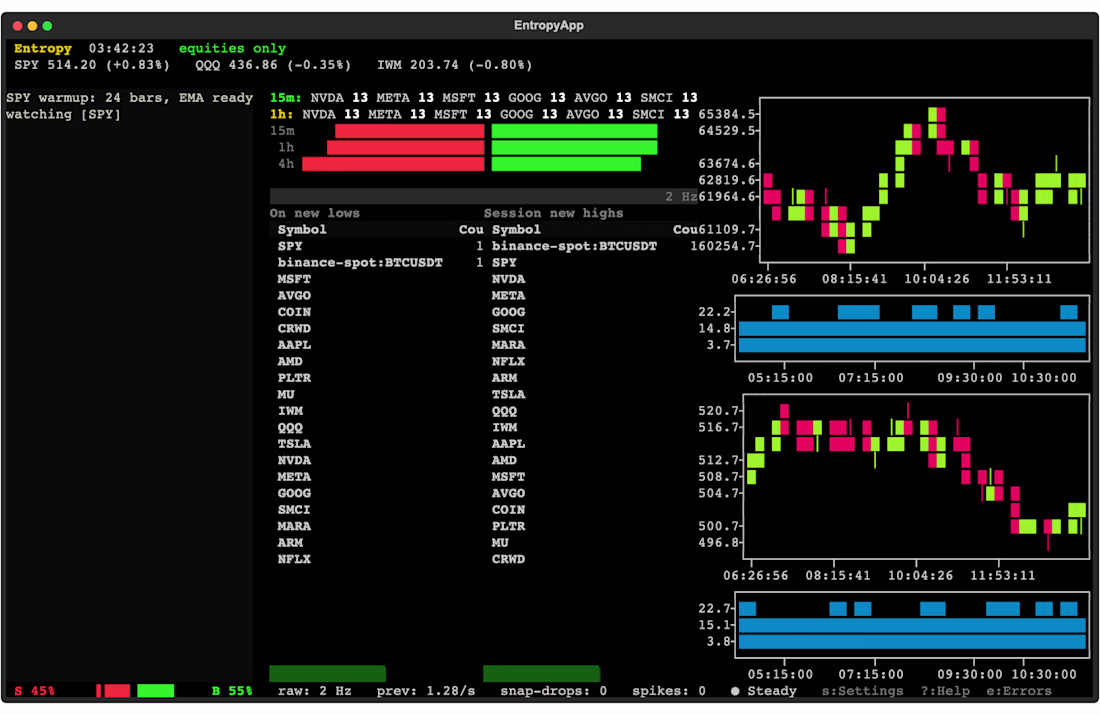Click the 'prev: 1.28/s' status entry
Screen dimensions: 1100x715
tap(426, 691)
